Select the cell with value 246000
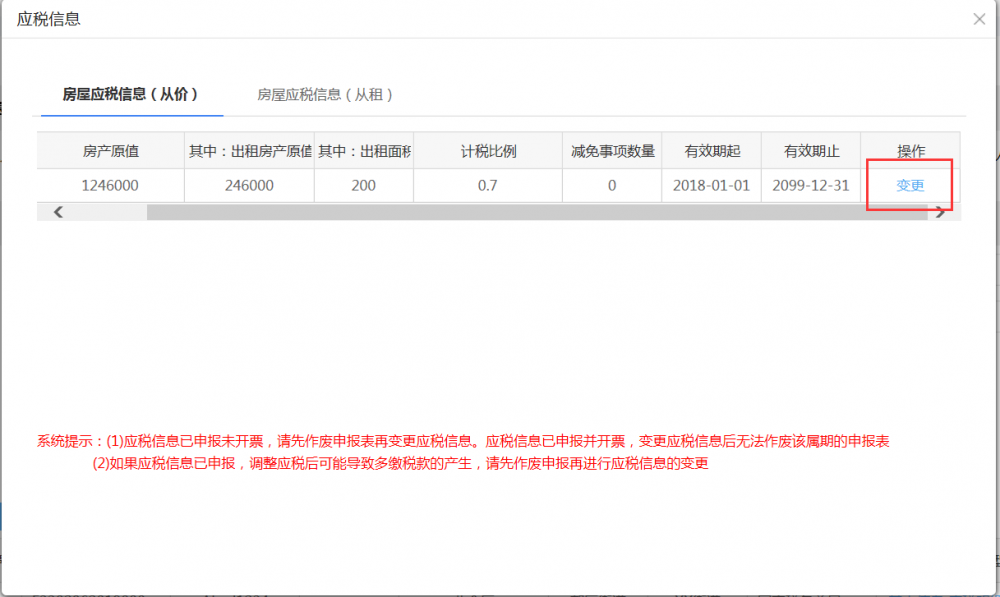 point(250,185)
